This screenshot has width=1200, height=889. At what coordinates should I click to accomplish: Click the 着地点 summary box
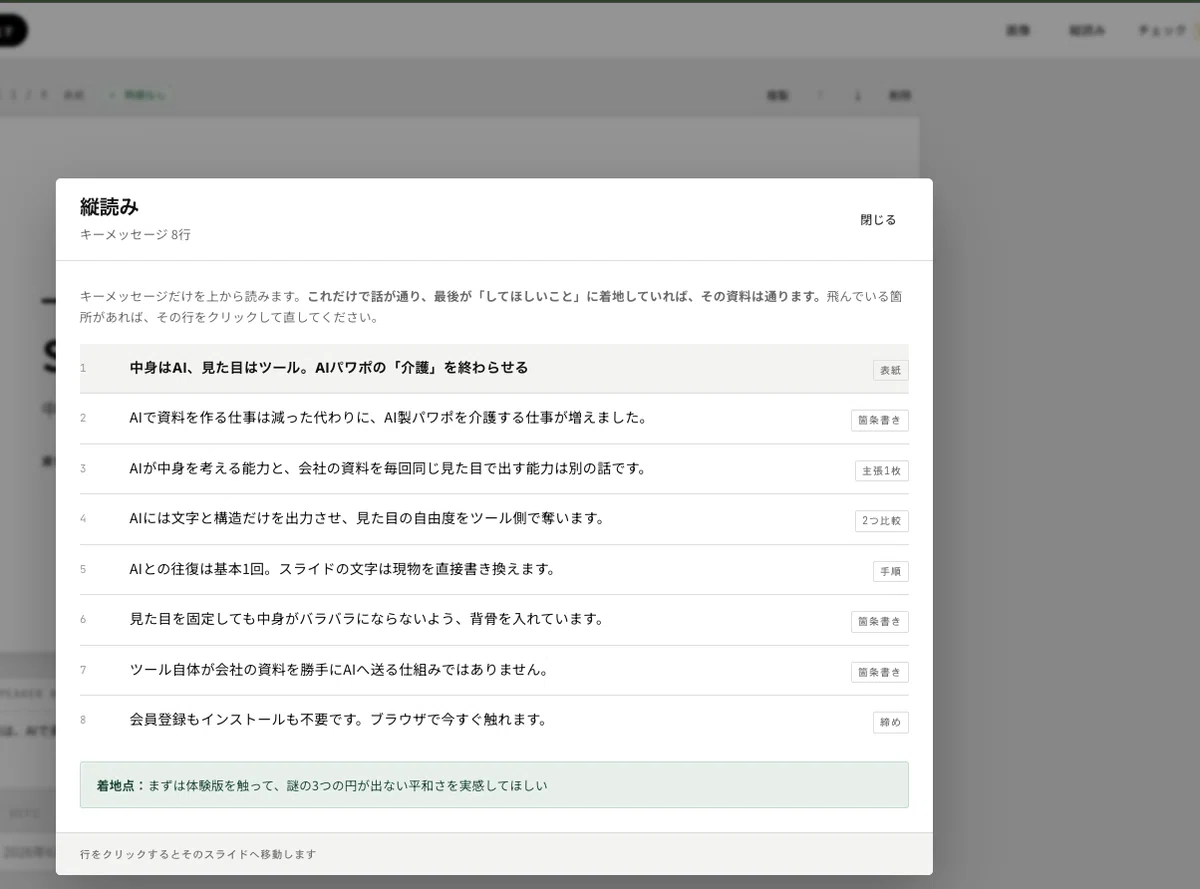[494, 785]
